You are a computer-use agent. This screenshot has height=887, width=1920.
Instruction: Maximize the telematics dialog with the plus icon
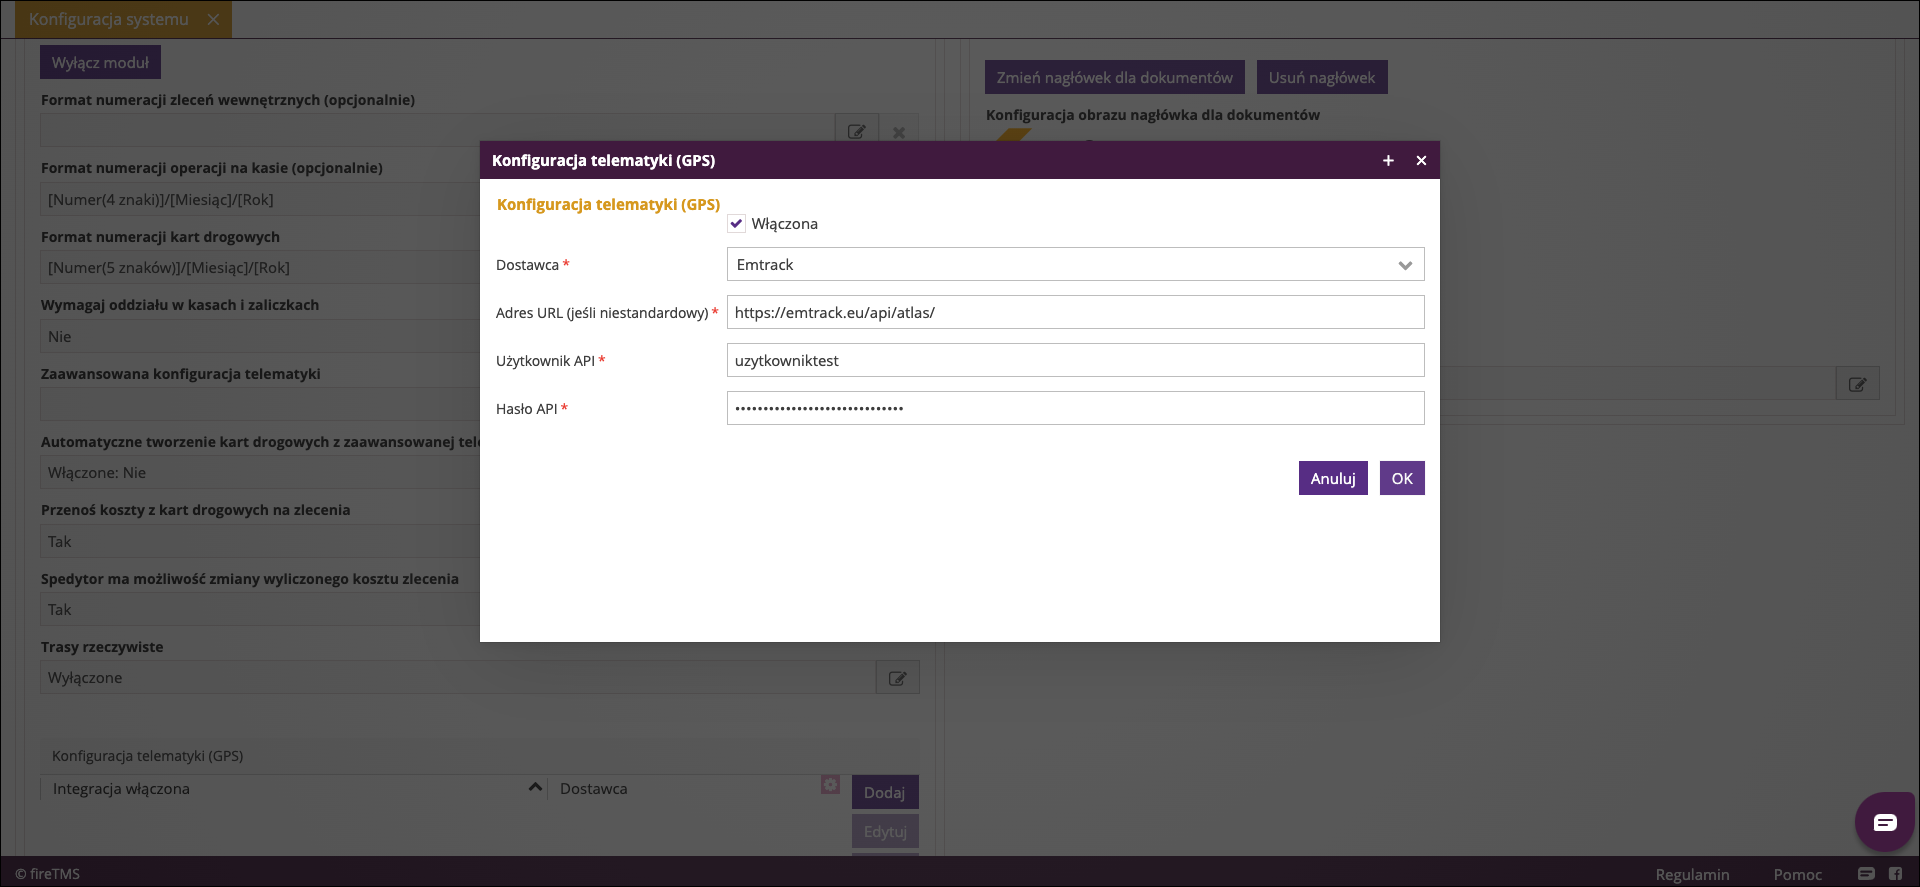(1388, 160)
